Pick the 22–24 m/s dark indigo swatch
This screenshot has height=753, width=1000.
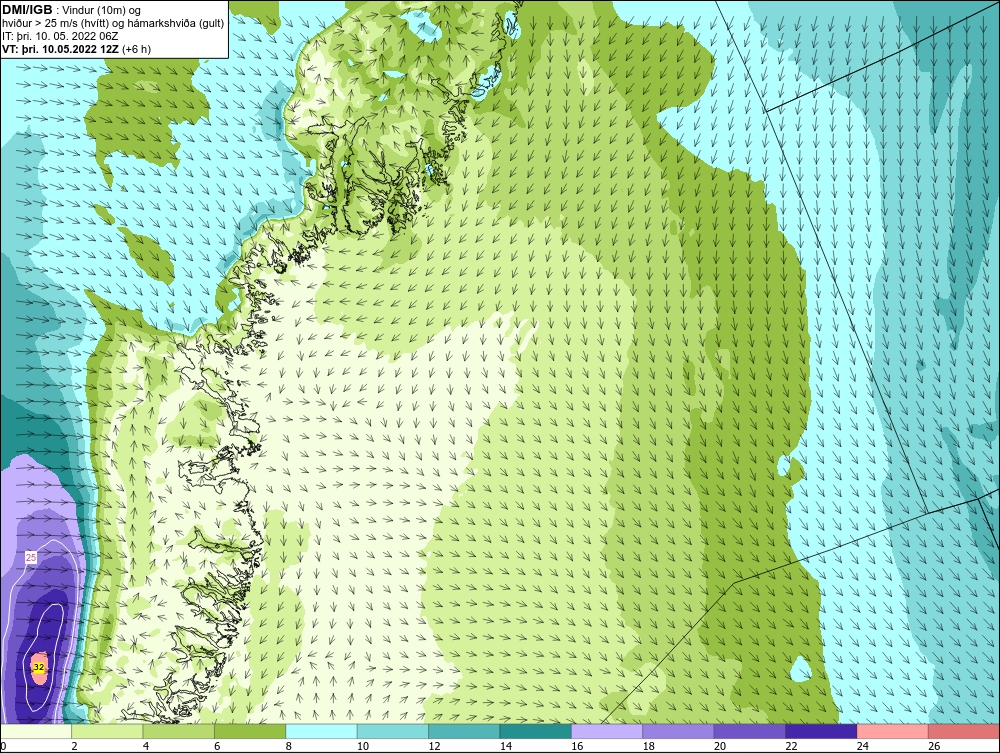click(821, 731)
